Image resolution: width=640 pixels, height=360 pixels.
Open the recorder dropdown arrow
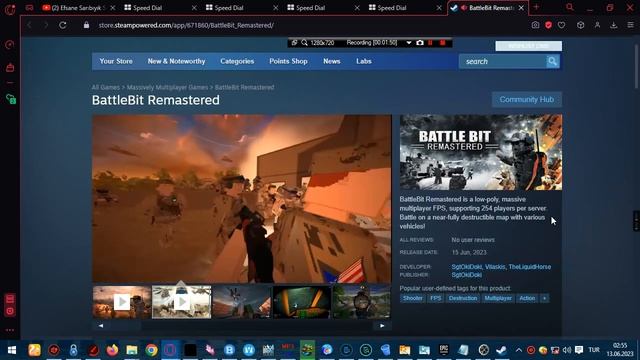[409, 43]
